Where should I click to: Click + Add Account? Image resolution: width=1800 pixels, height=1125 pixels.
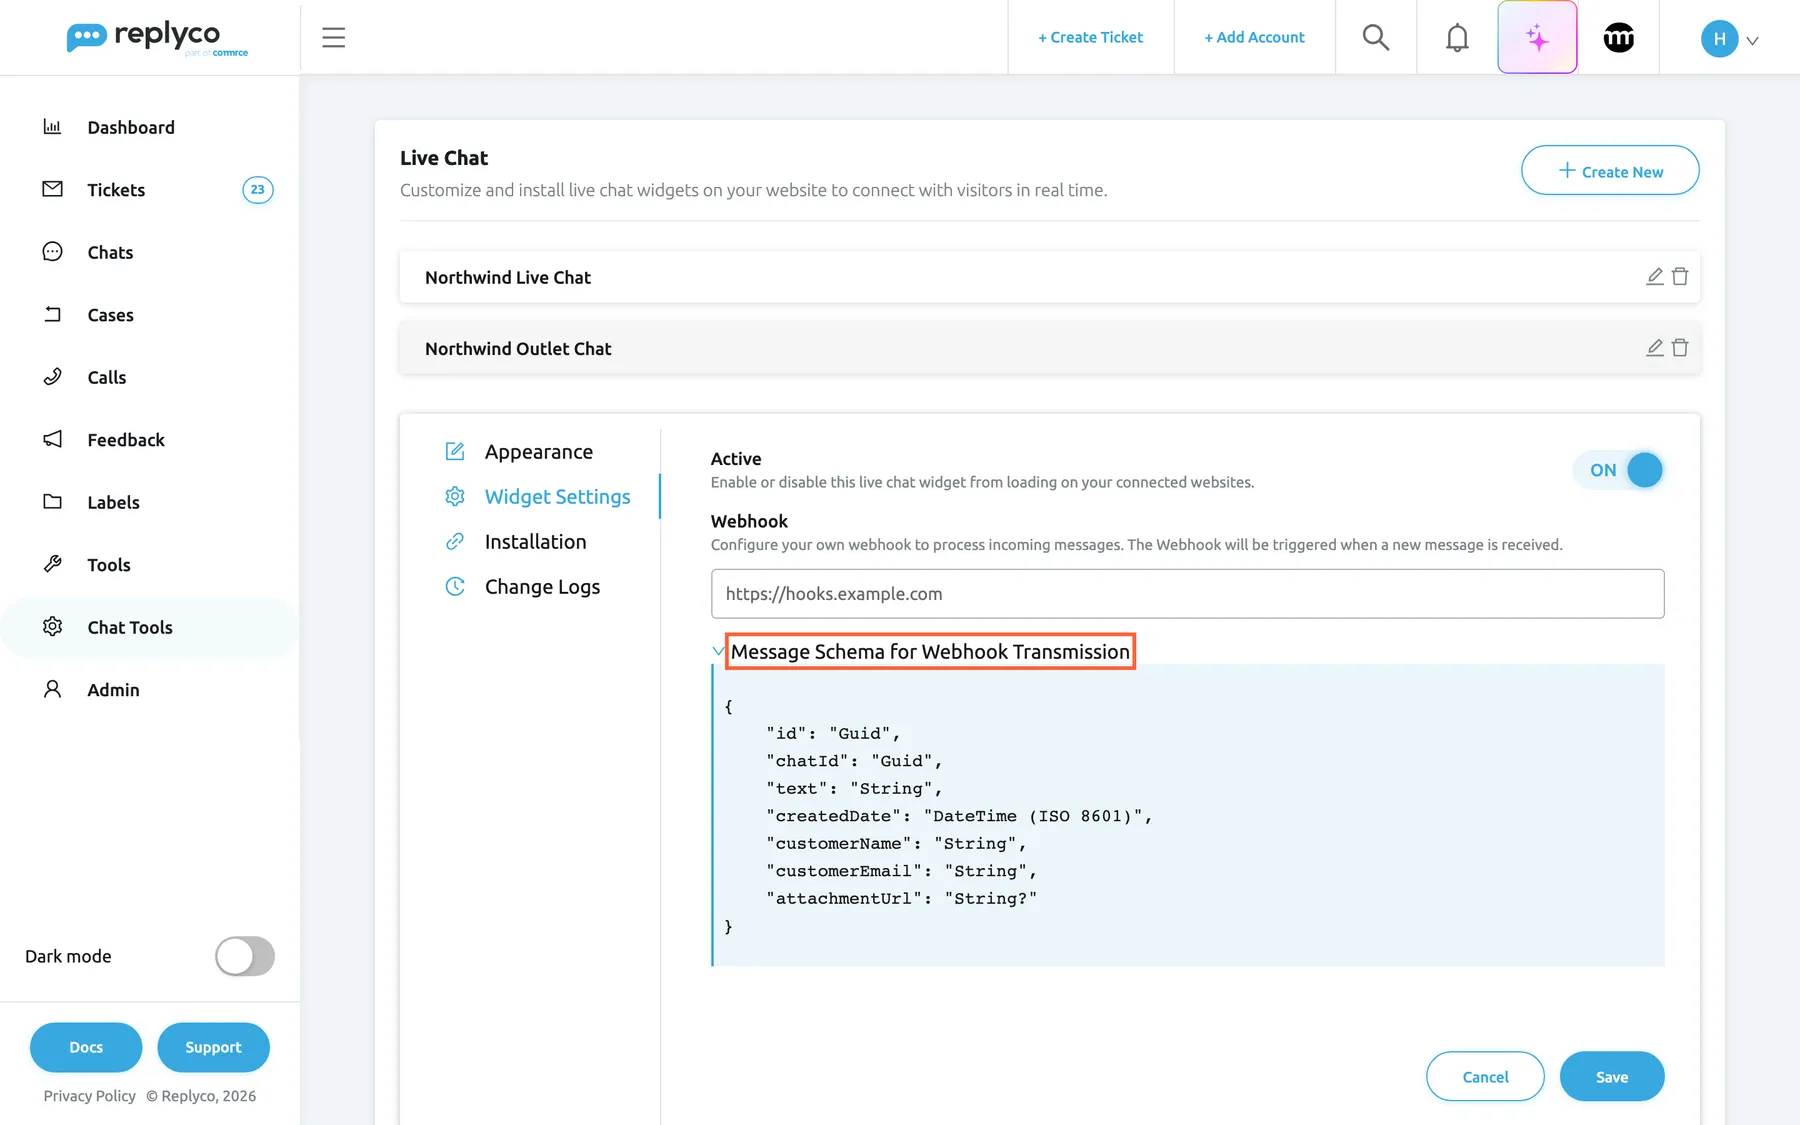click(1254, 38)
